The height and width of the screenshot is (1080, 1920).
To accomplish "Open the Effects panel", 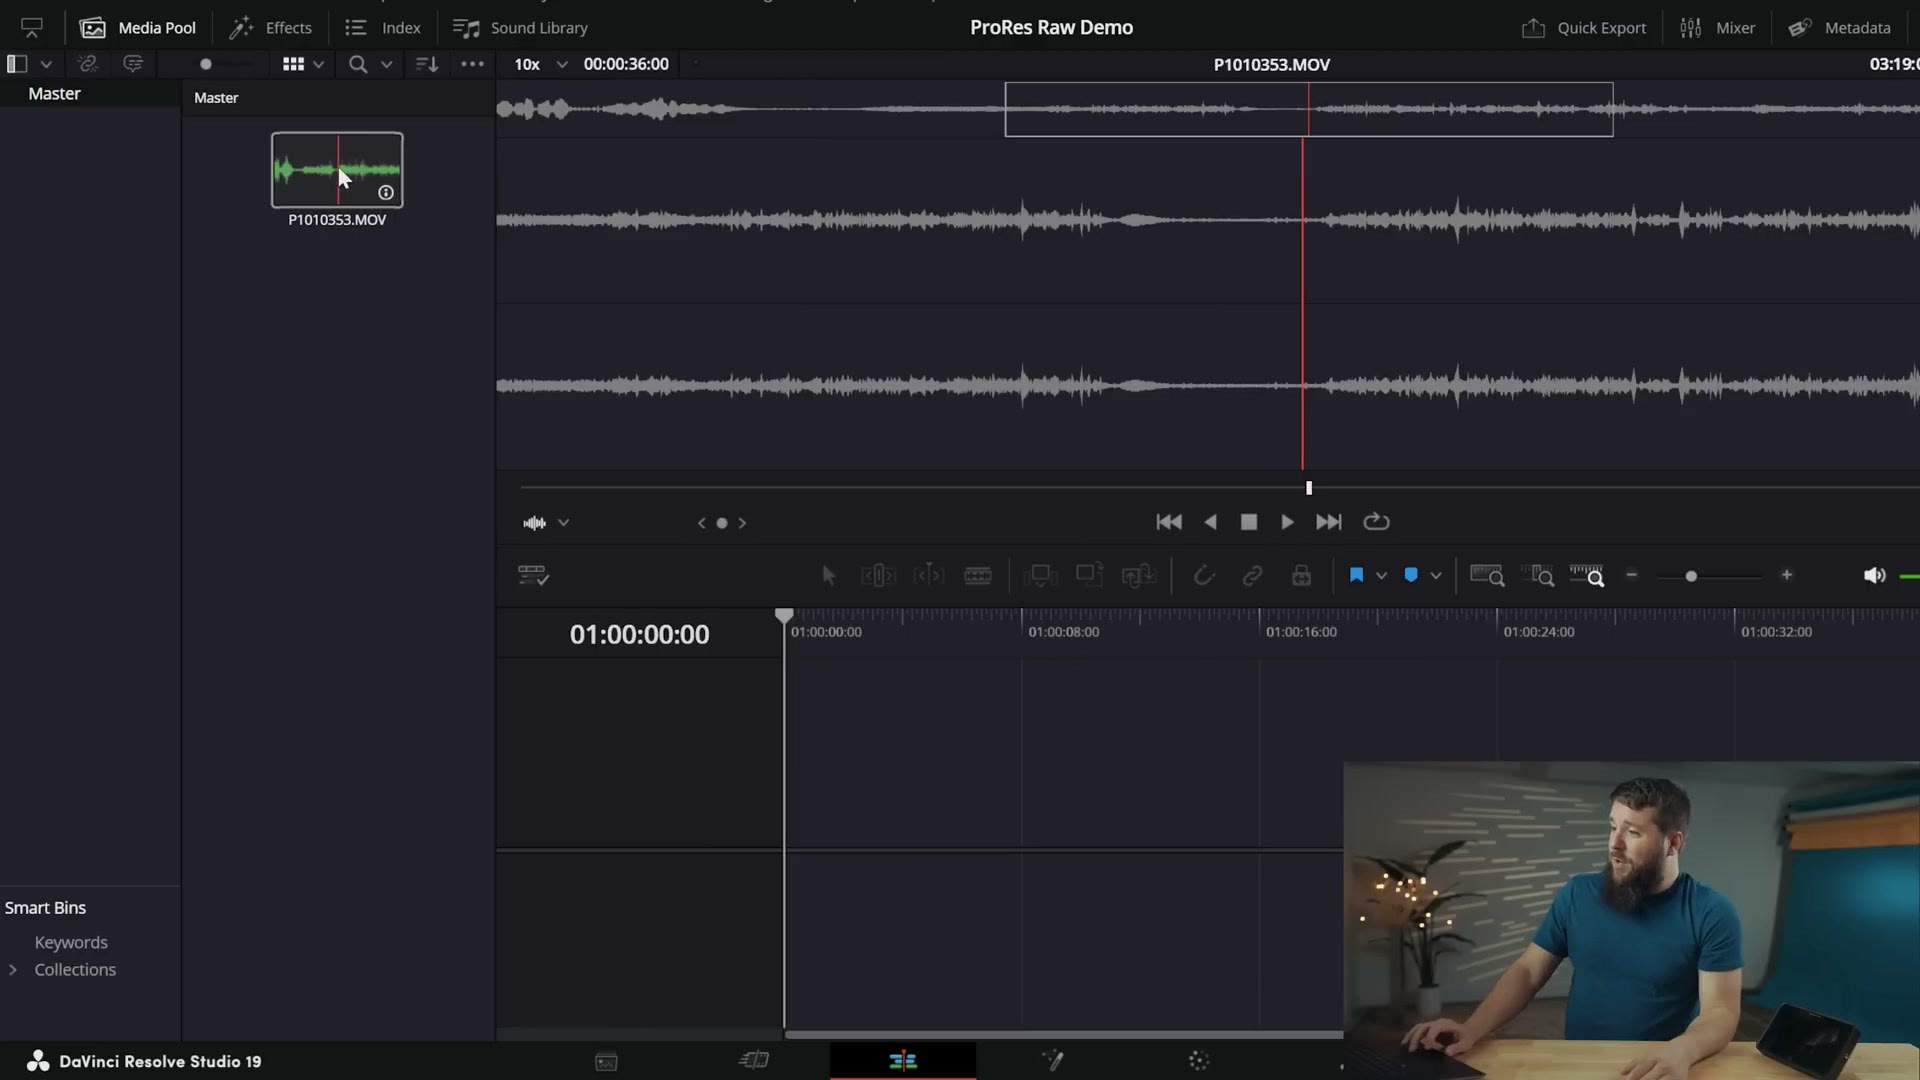I will (x=271, y=28).
